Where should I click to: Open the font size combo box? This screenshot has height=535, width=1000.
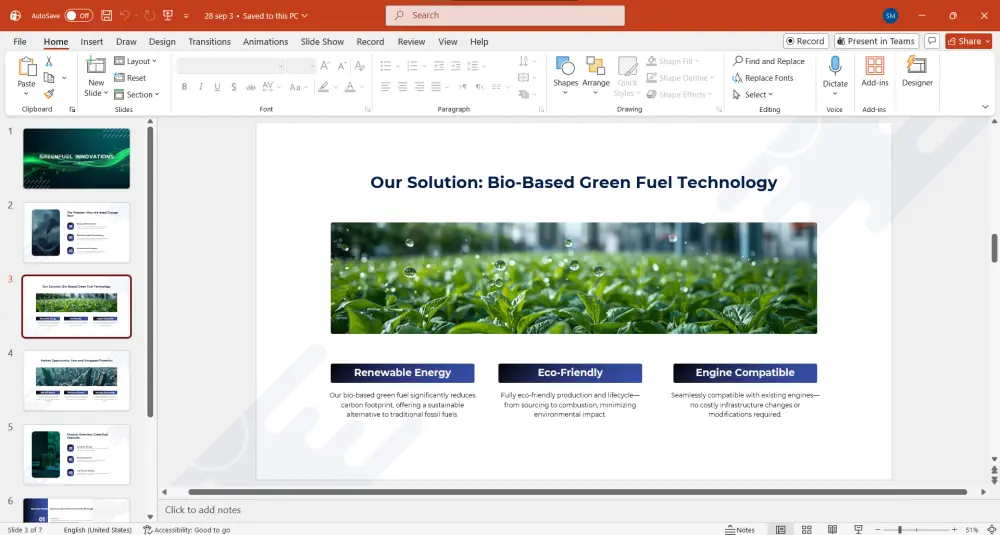(301, 66)
